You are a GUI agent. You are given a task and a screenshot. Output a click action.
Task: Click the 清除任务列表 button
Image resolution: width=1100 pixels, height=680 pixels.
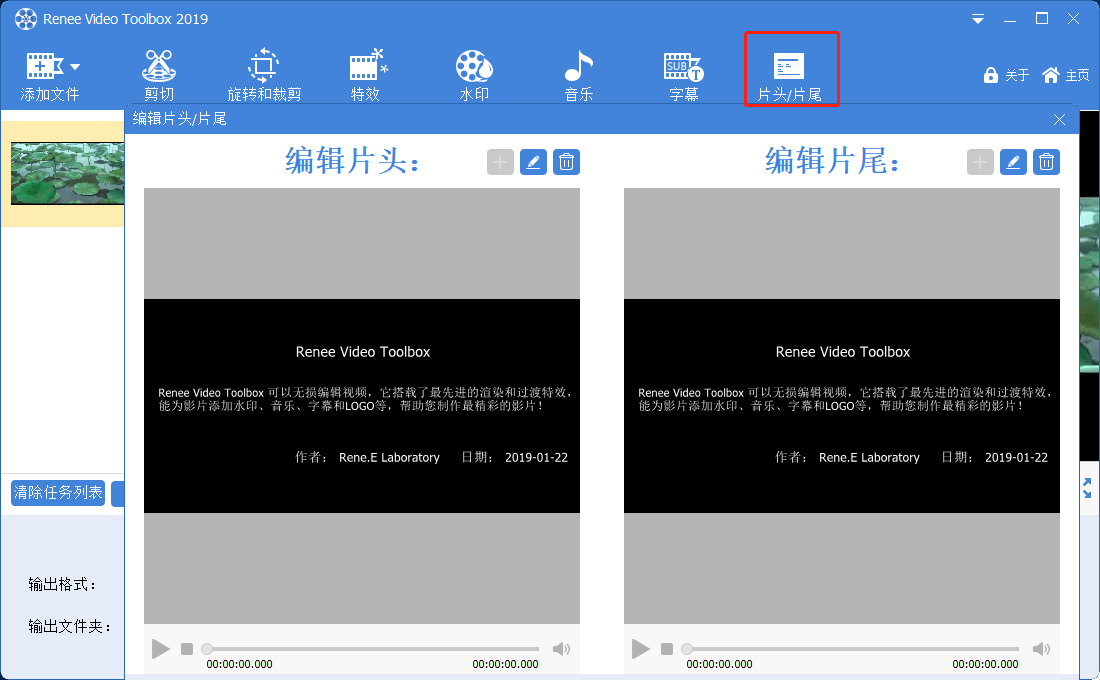[x=58, y=493]
